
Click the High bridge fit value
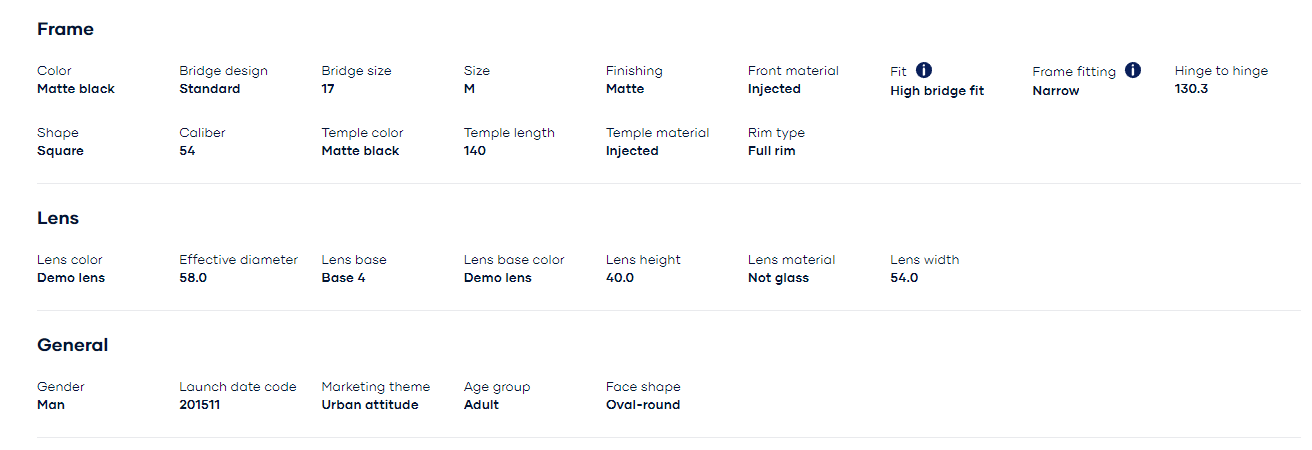(x=937, y=91)
